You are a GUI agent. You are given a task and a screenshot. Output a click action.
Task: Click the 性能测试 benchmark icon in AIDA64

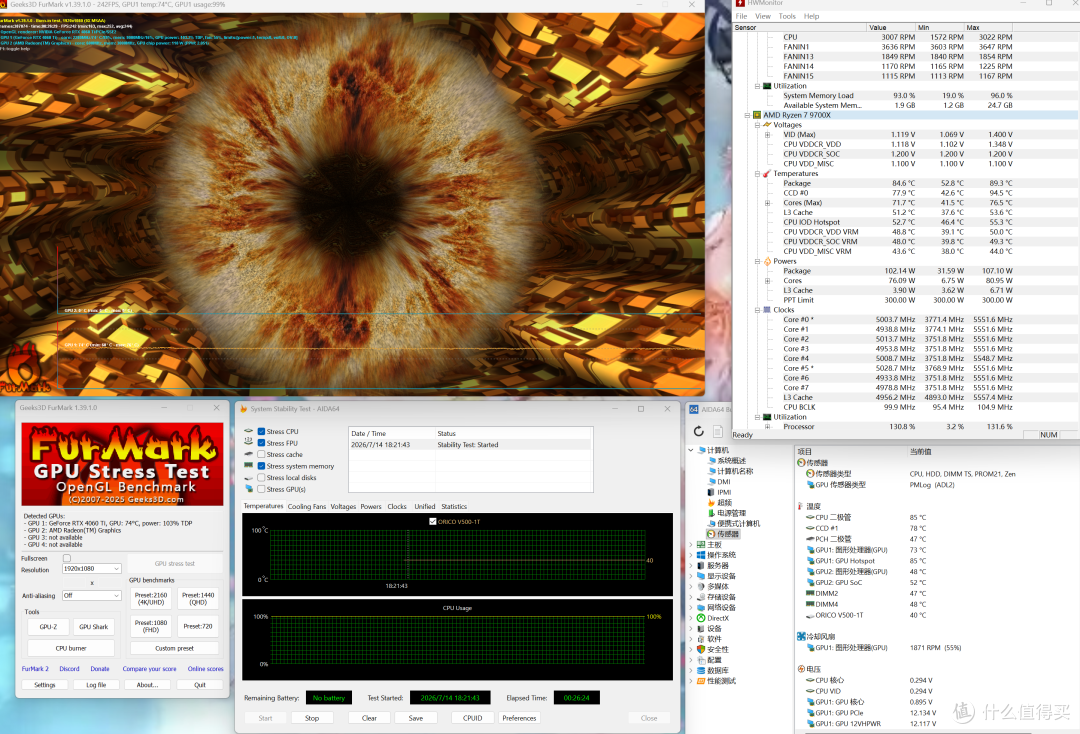[x=701, y=681]
